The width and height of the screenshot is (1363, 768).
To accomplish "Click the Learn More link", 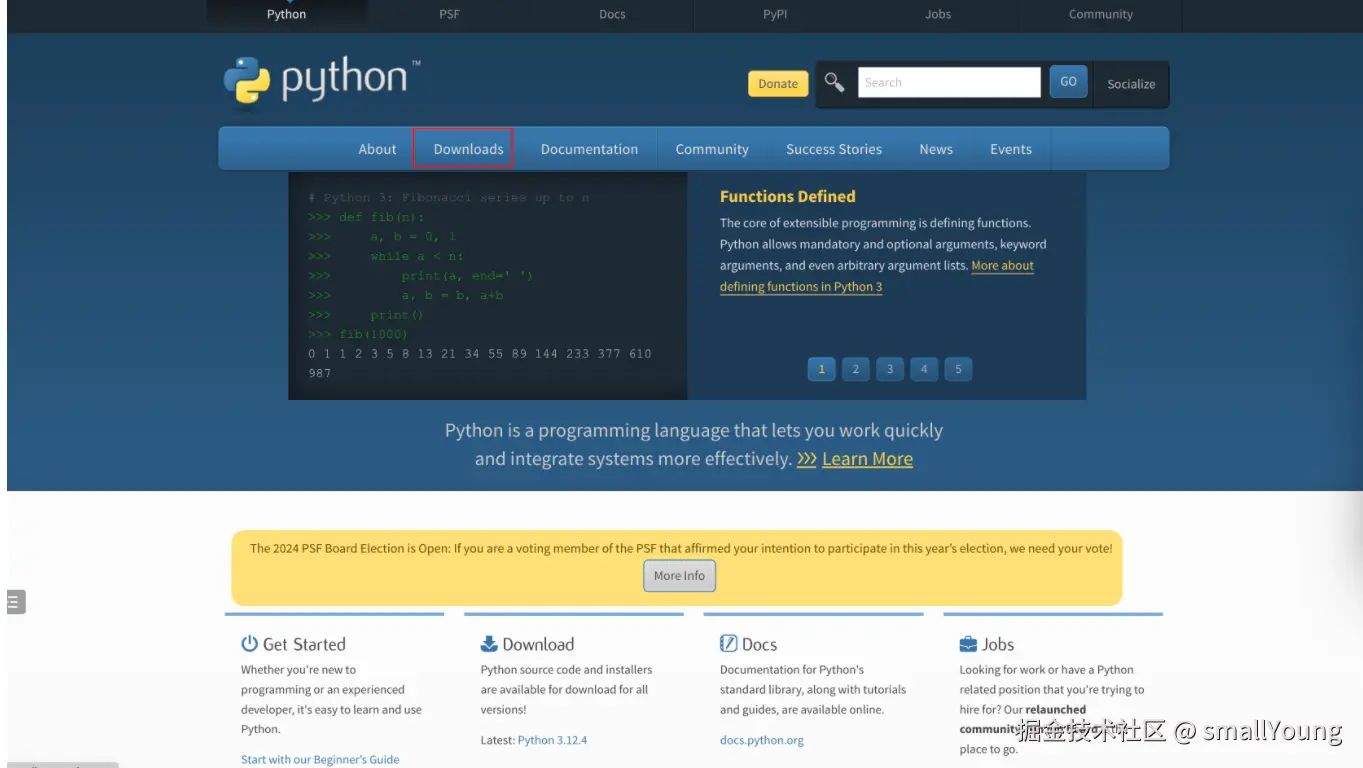I will coord(867,459).
